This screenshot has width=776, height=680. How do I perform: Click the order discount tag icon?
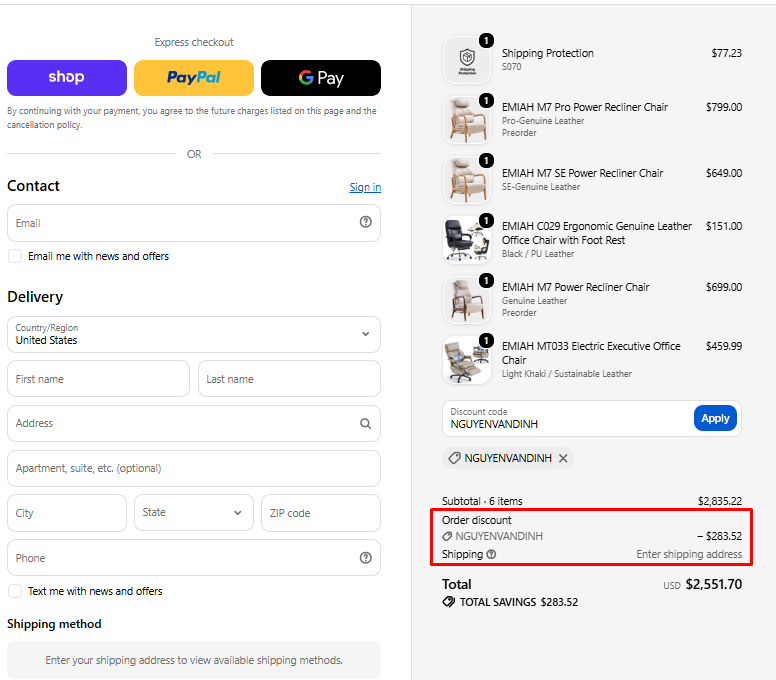click(x=447, y=536)
